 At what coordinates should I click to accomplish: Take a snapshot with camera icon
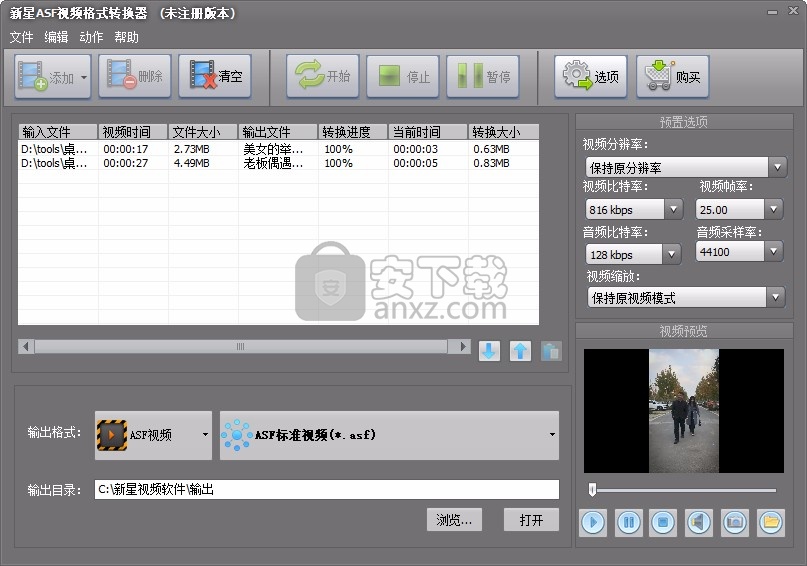pyautogui.click(x=735, y=523)
